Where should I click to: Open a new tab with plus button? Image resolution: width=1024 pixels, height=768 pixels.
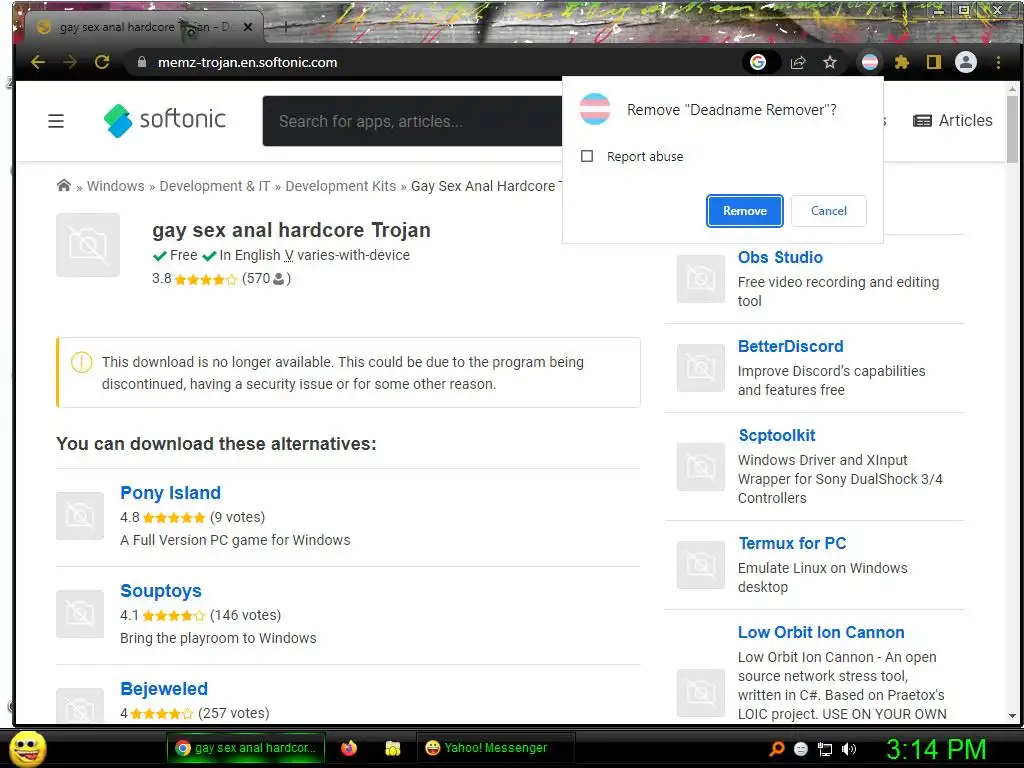(x=285, y=27)
